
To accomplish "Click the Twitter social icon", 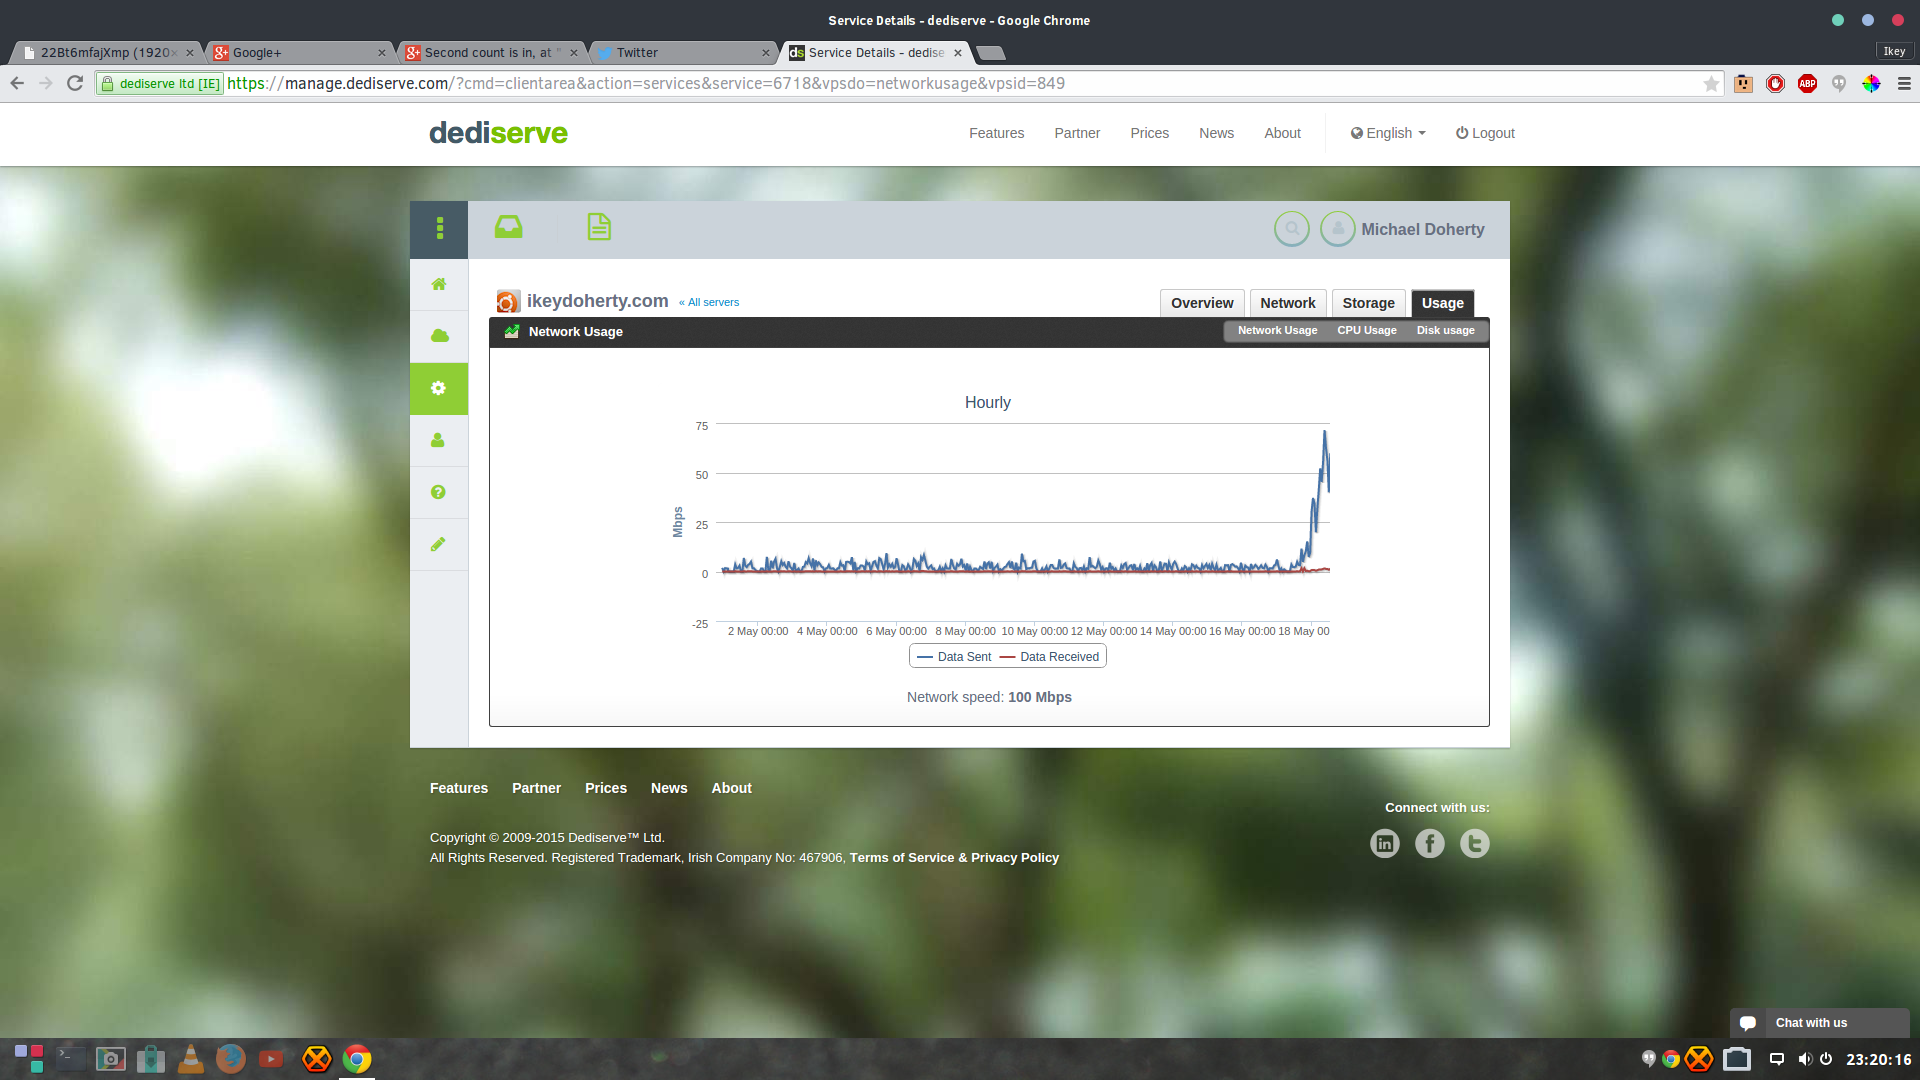I will point(1475,844).
